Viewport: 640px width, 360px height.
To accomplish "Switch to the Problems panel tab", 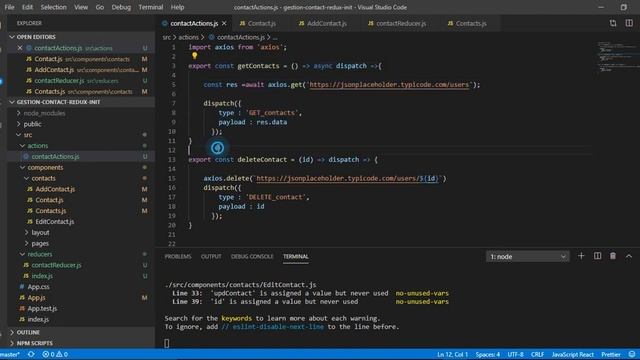I will (178, 257).
